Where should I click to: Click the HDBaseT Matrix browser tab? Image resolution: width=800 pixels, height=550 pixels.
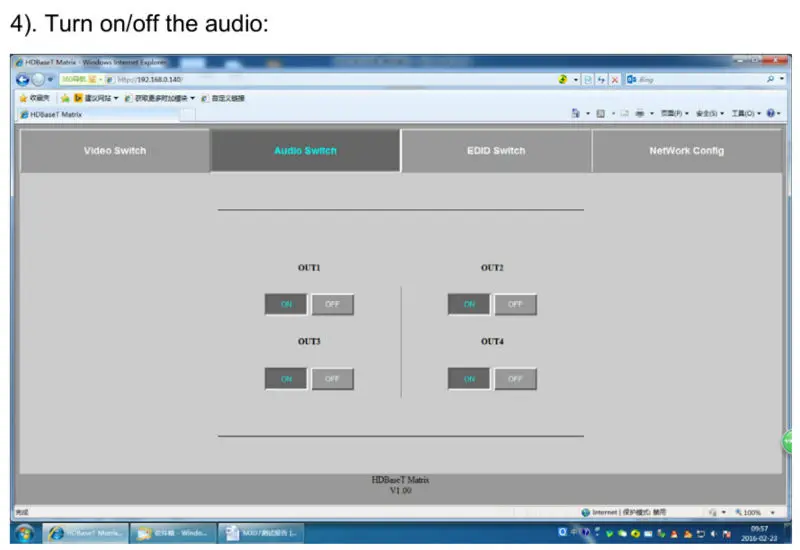[x=99, y=114]
